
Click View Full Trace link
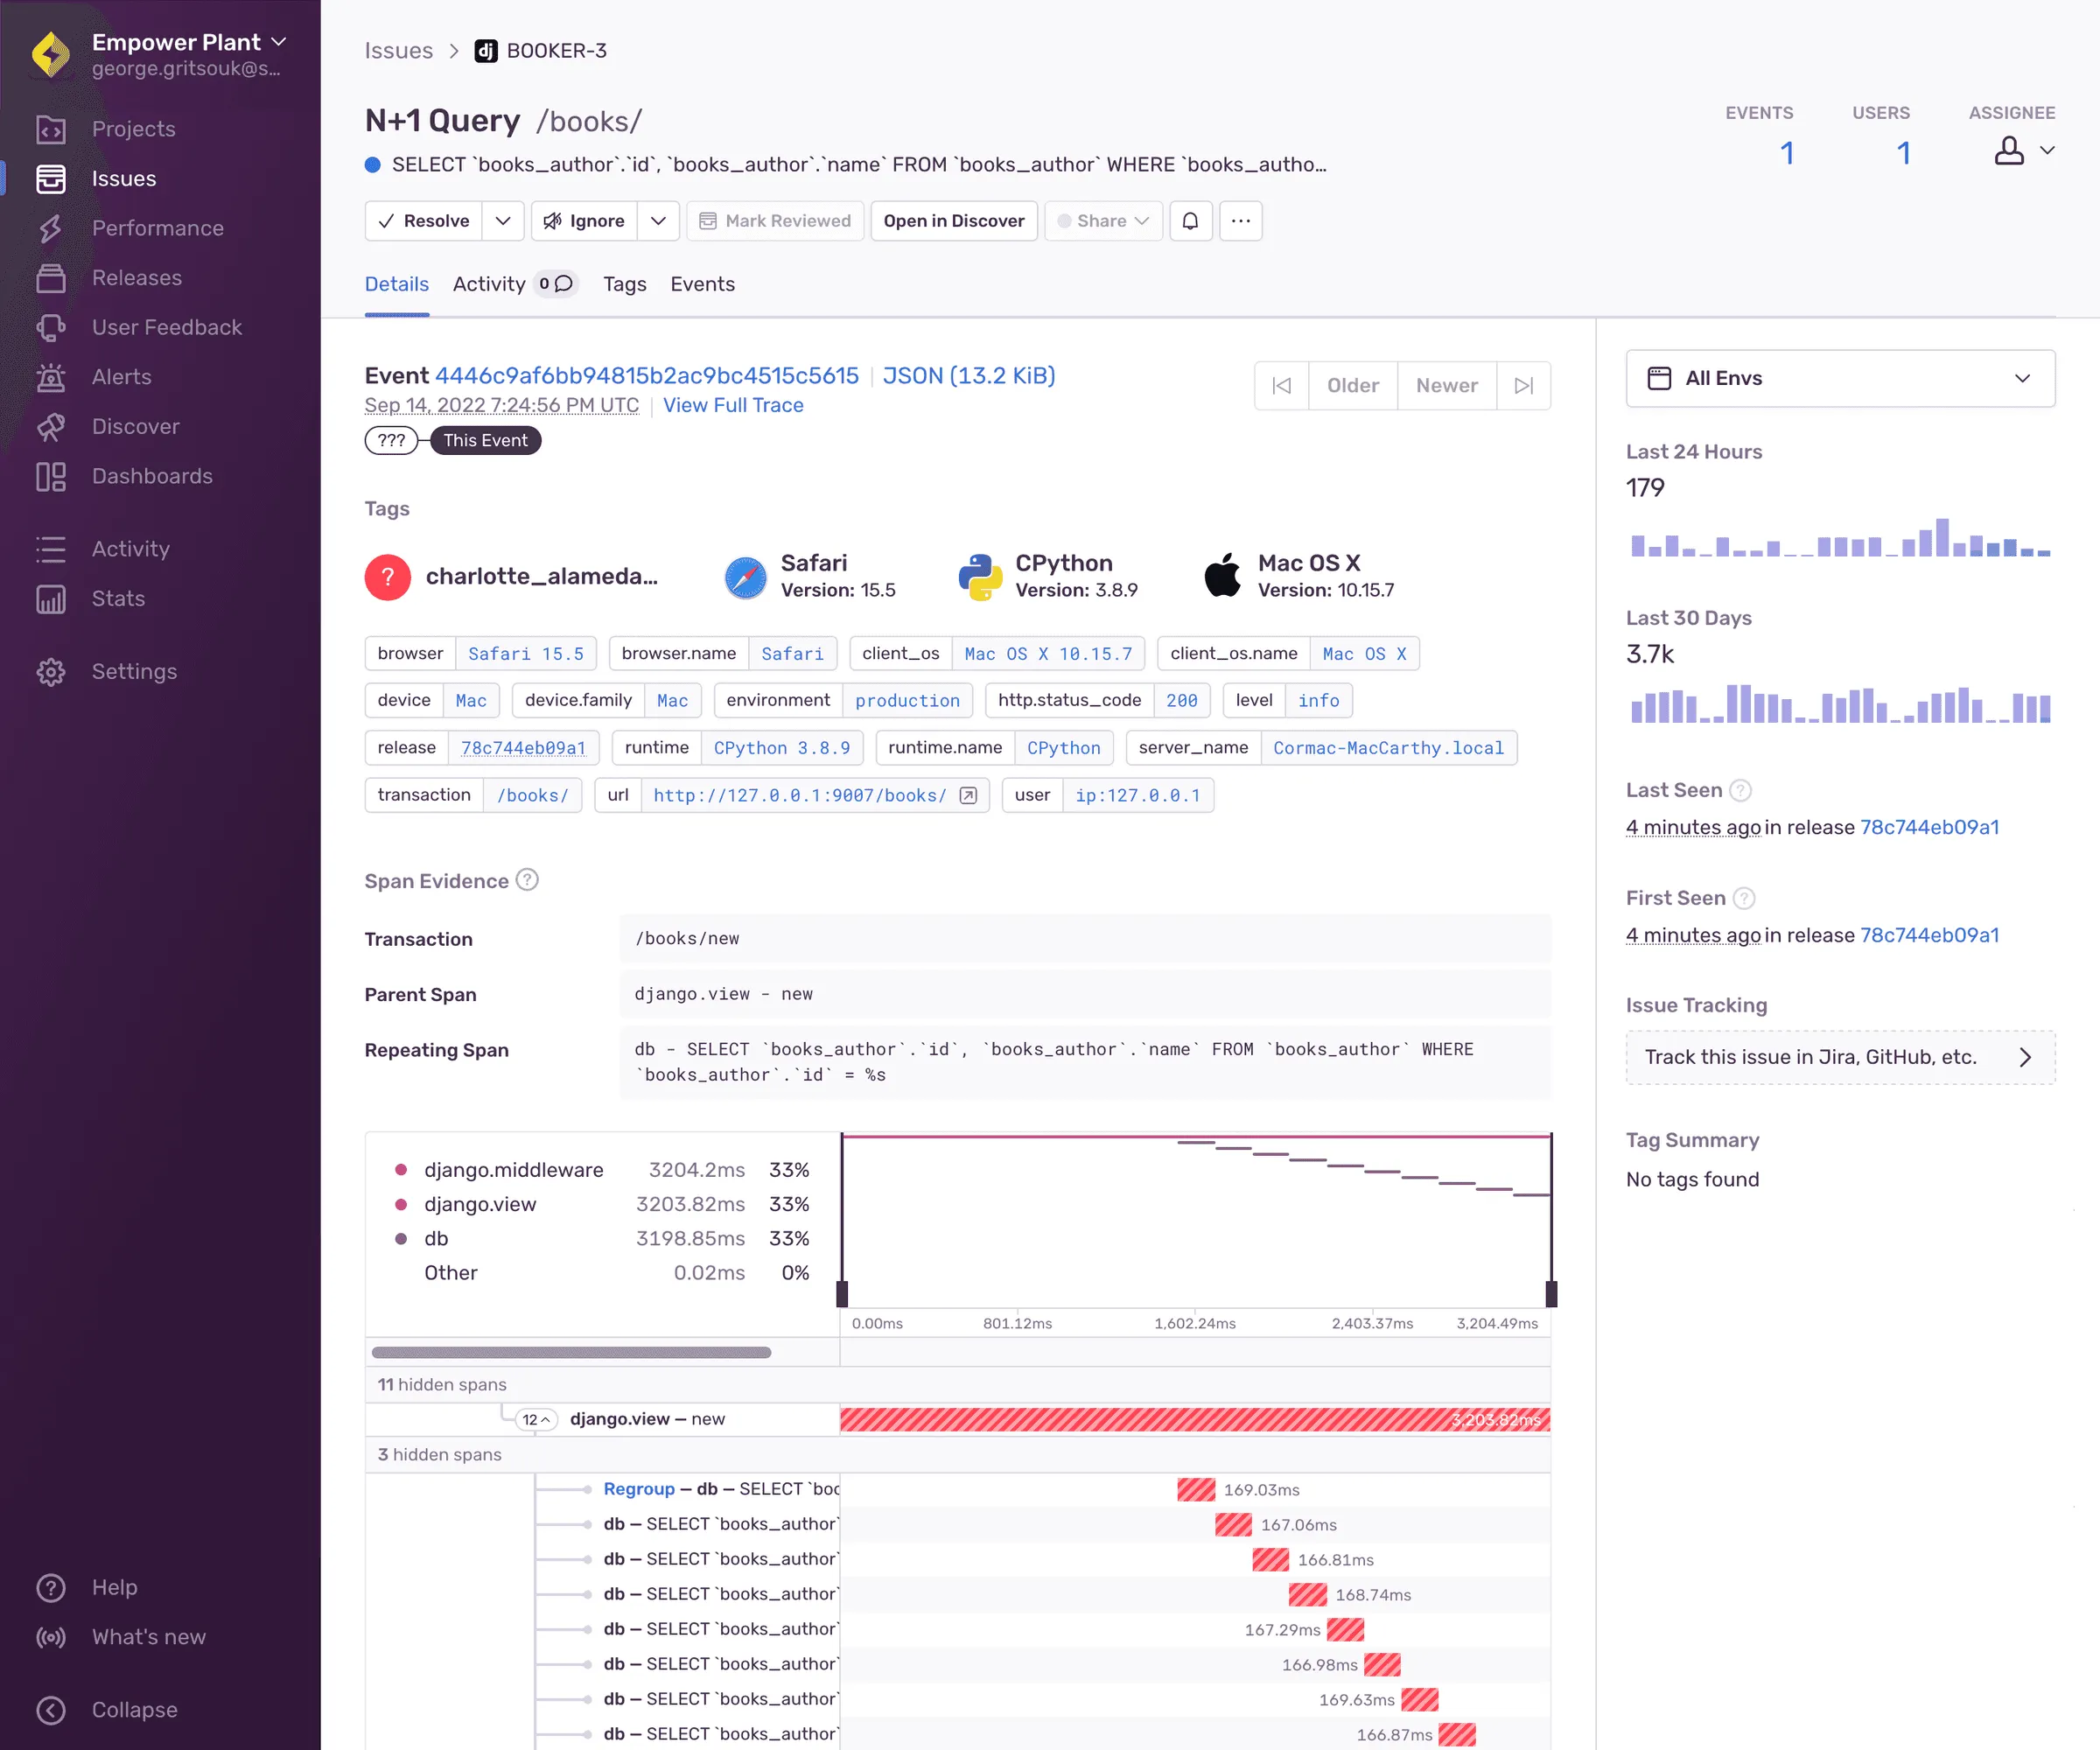coord(733,405)
